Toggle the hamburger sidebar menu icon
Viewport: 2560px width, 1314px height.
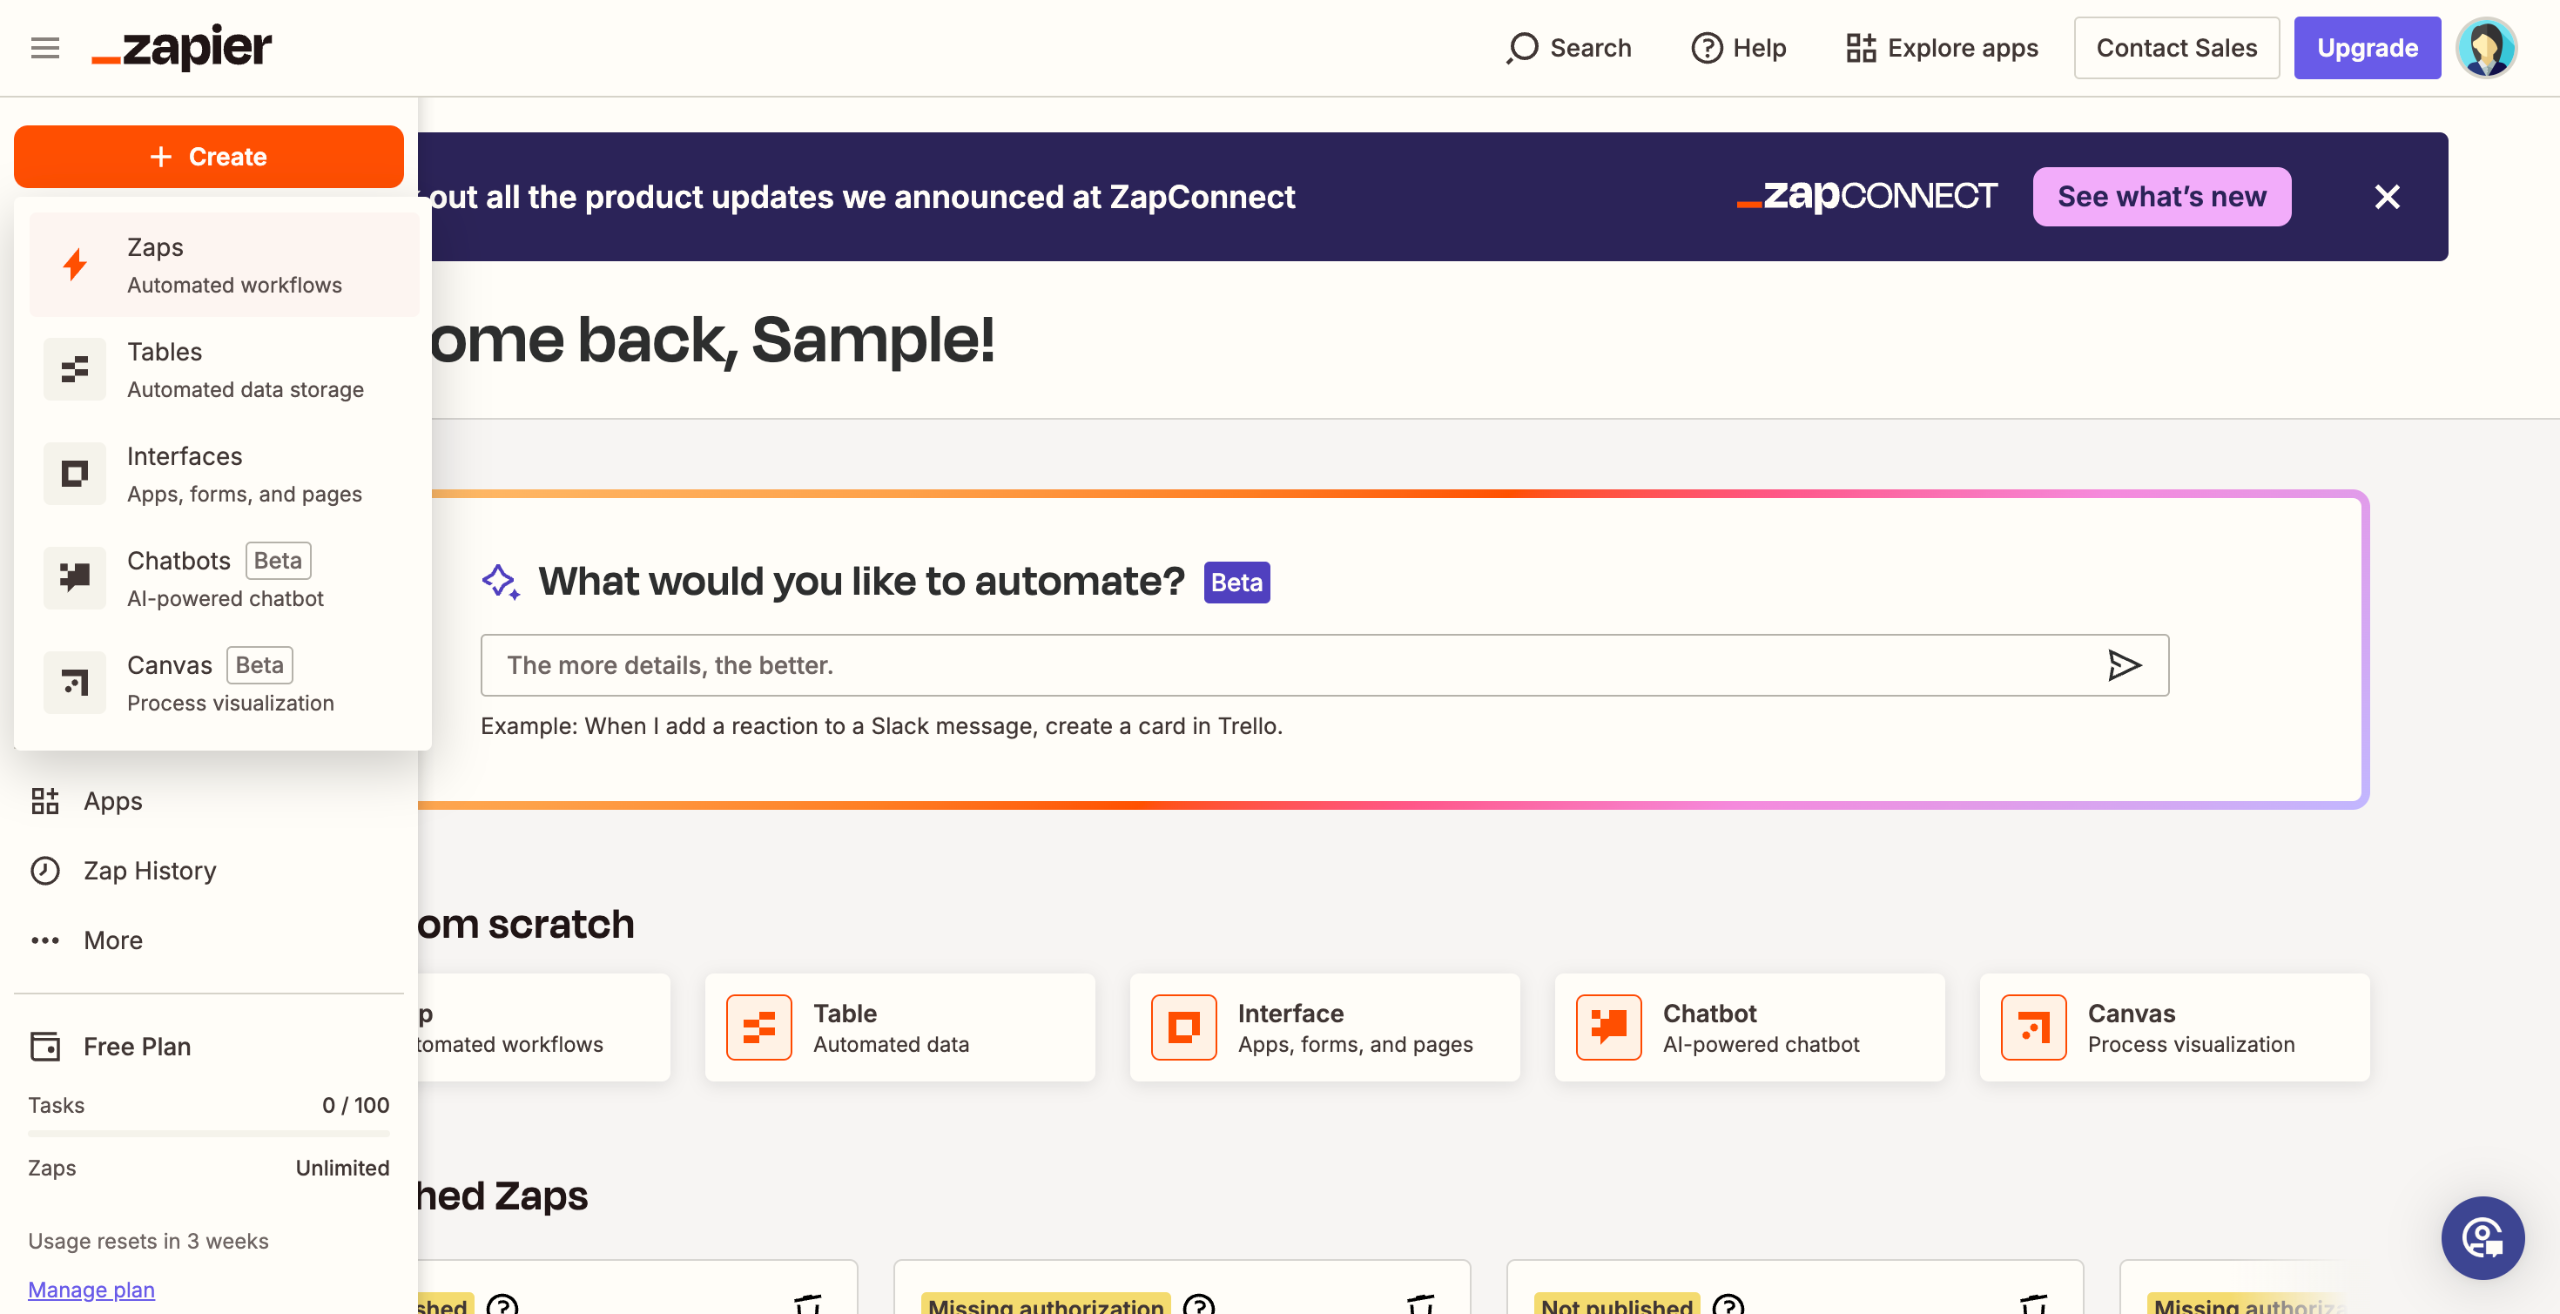click(45, 48)
